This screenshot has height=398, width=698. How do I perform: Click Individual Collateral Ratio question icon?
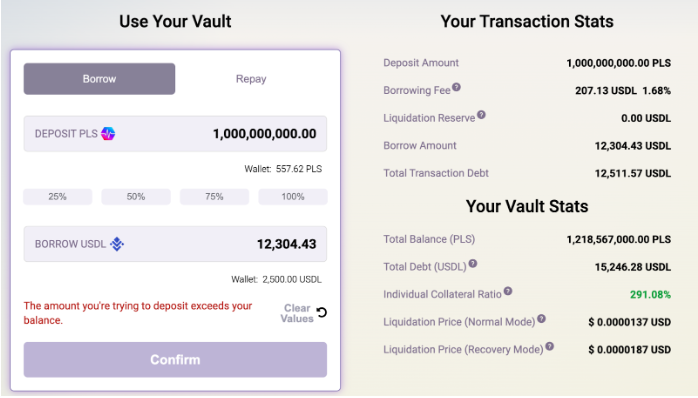click(x=508, y=291)
